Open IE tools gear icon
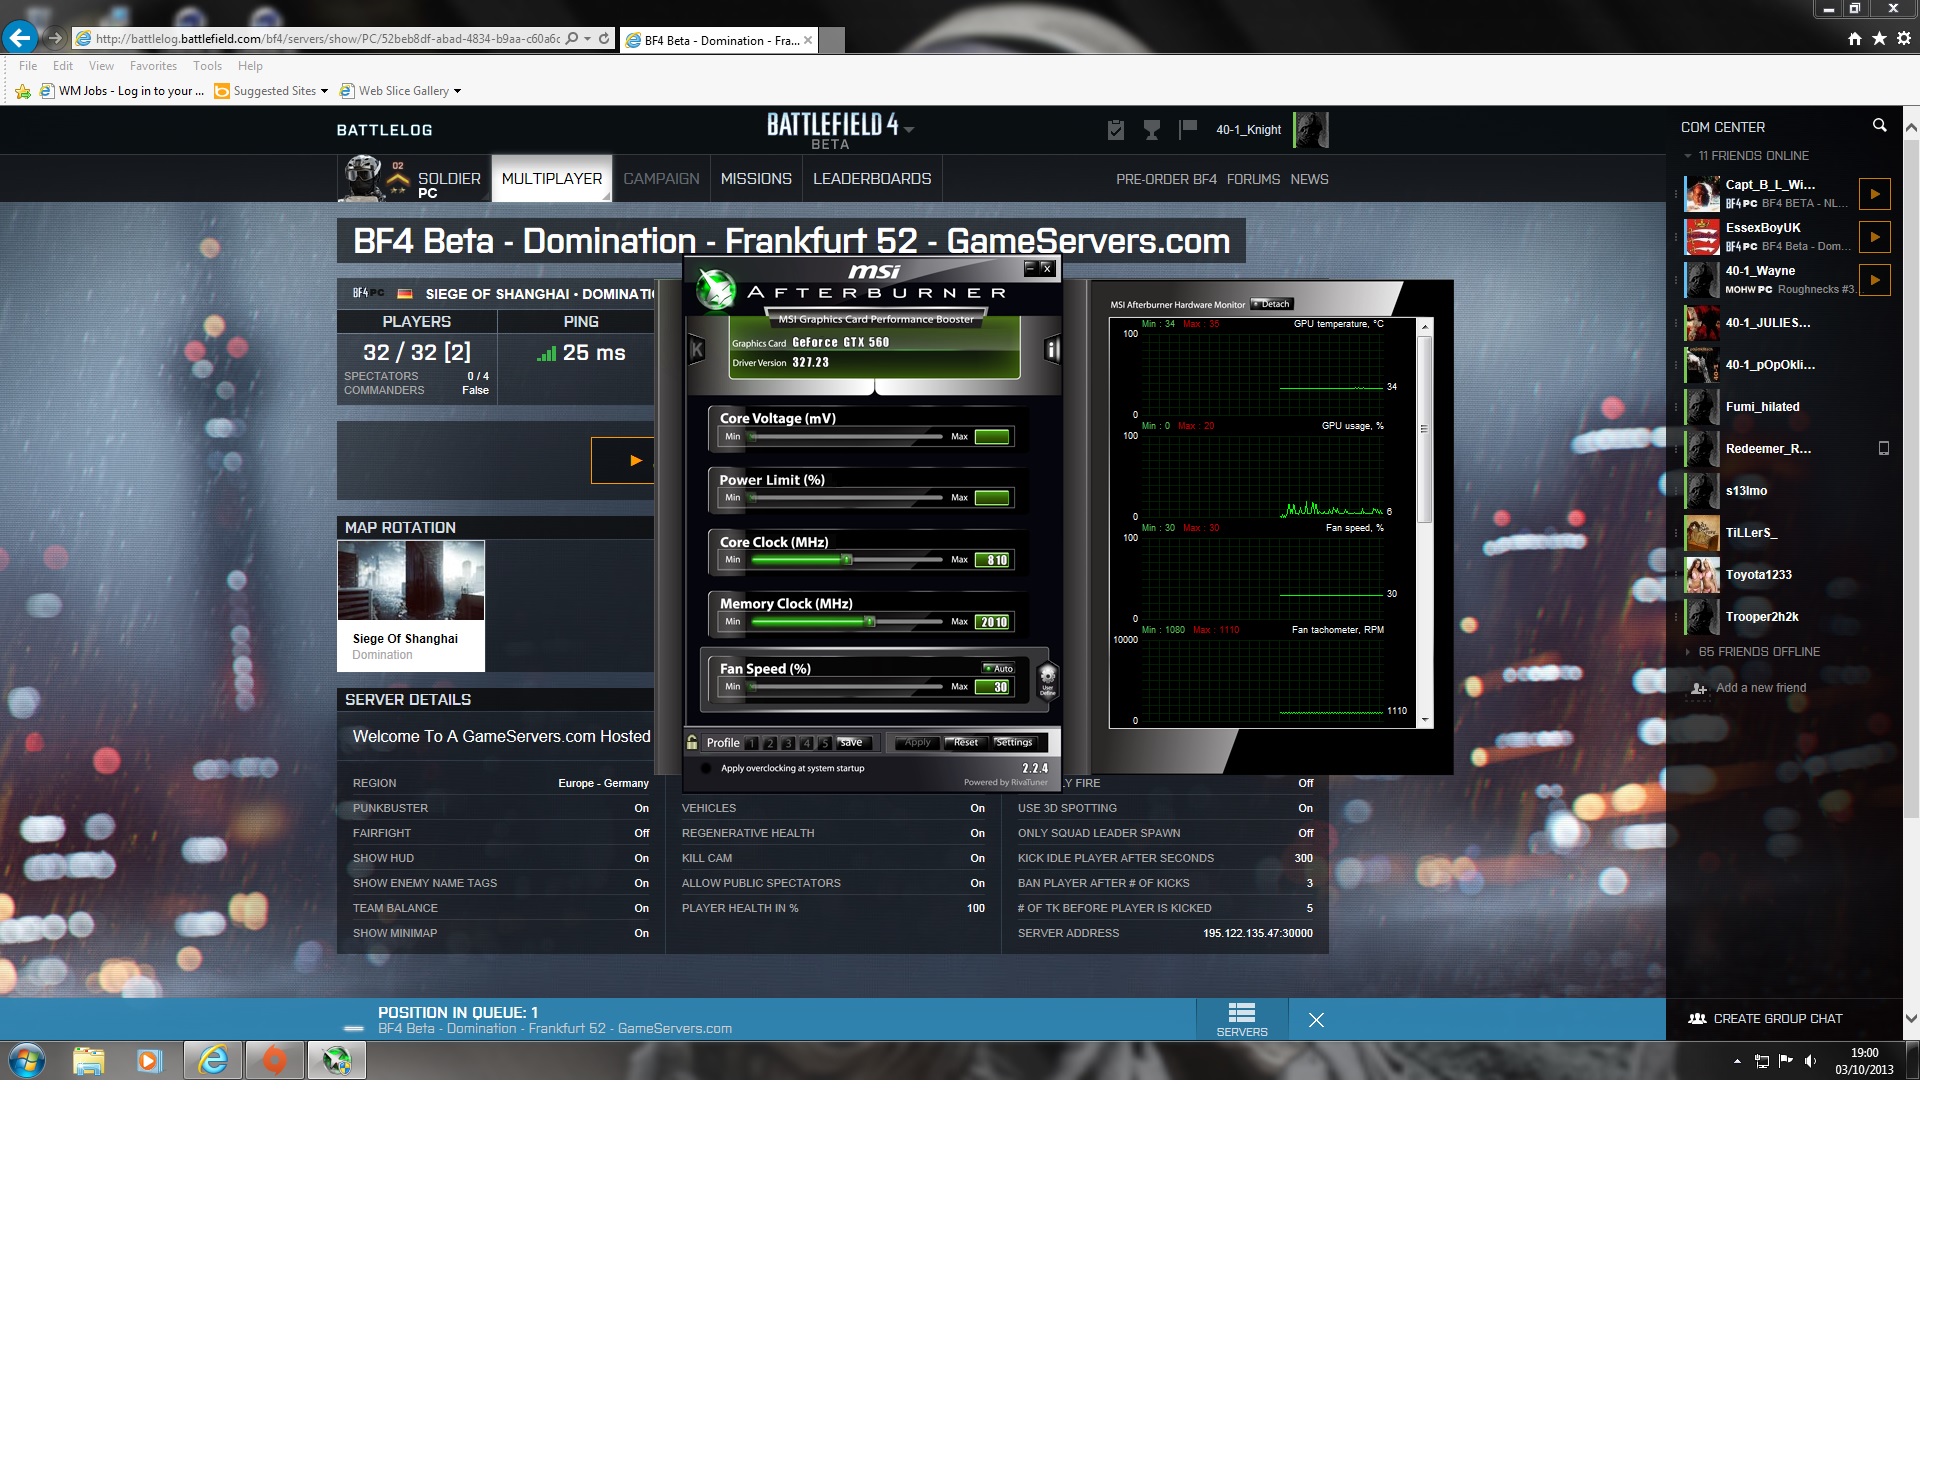 pos(1904,39)
